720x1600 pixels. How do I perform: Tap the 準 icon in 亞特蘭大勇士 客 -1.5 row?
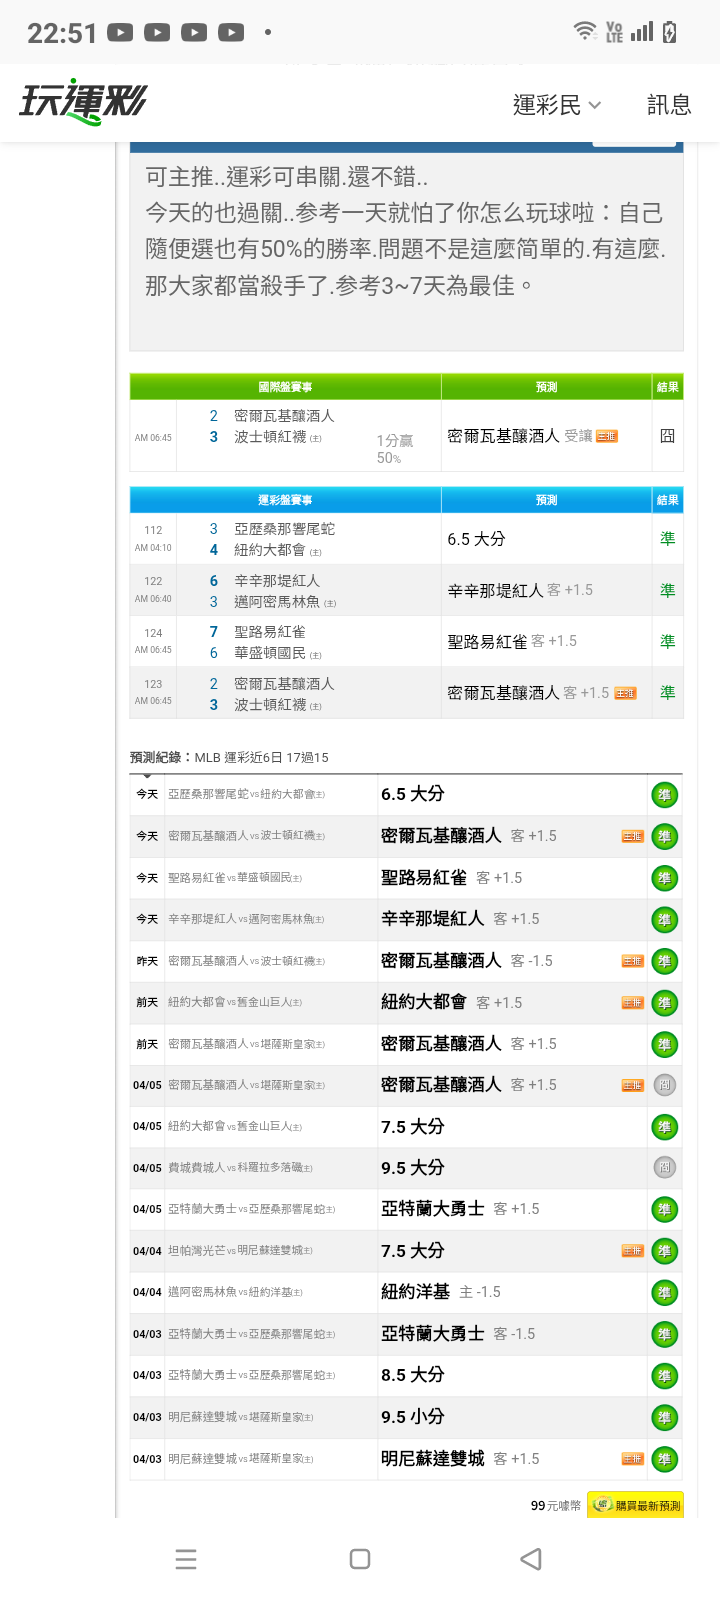(664, 1335)
